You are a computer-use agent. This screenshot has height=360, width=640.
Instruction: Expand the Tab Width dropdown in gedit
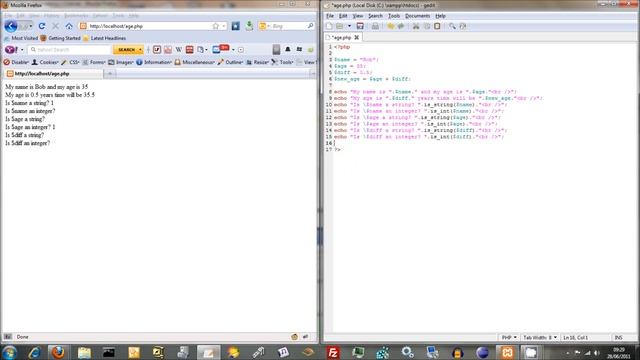coord(540,338)
